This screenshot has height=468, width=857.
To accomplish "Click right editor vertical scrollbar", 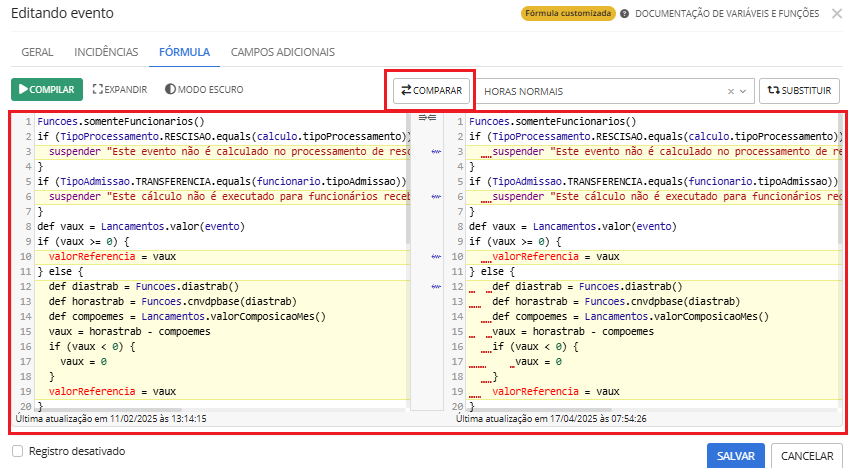I will [840, 179].
